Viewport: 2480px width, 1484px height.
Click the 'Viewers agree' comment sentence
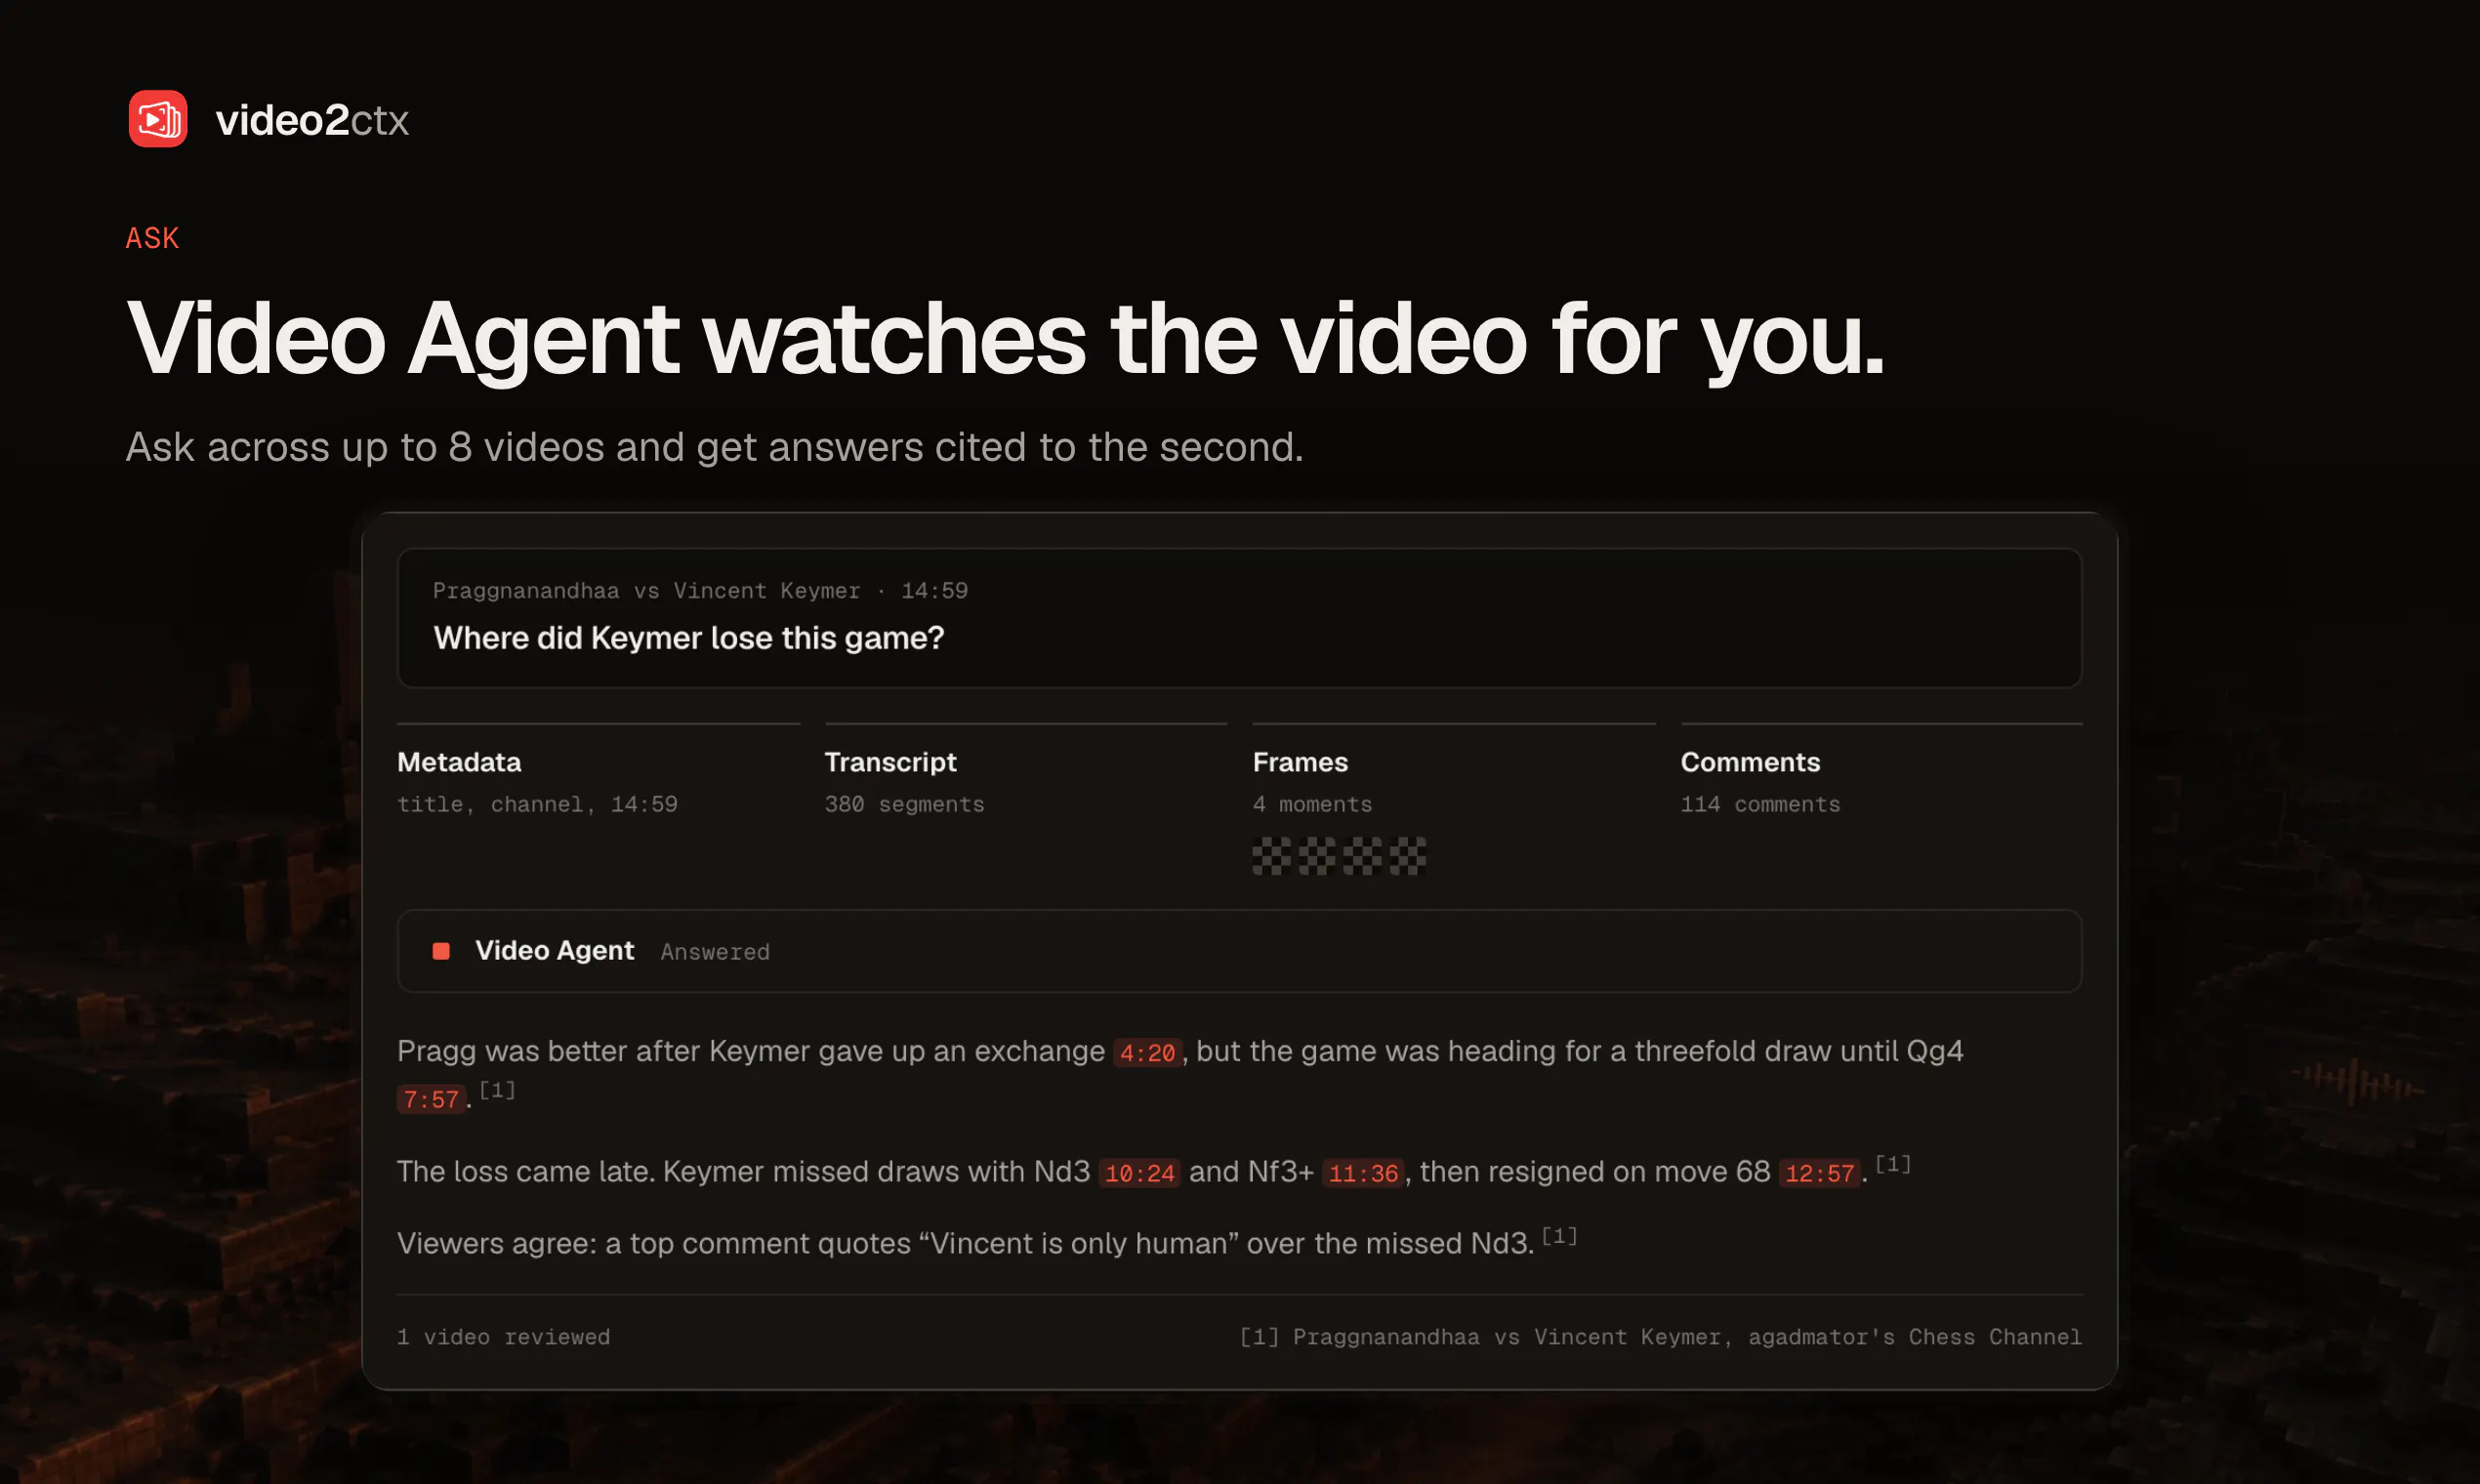[965, 1243]
